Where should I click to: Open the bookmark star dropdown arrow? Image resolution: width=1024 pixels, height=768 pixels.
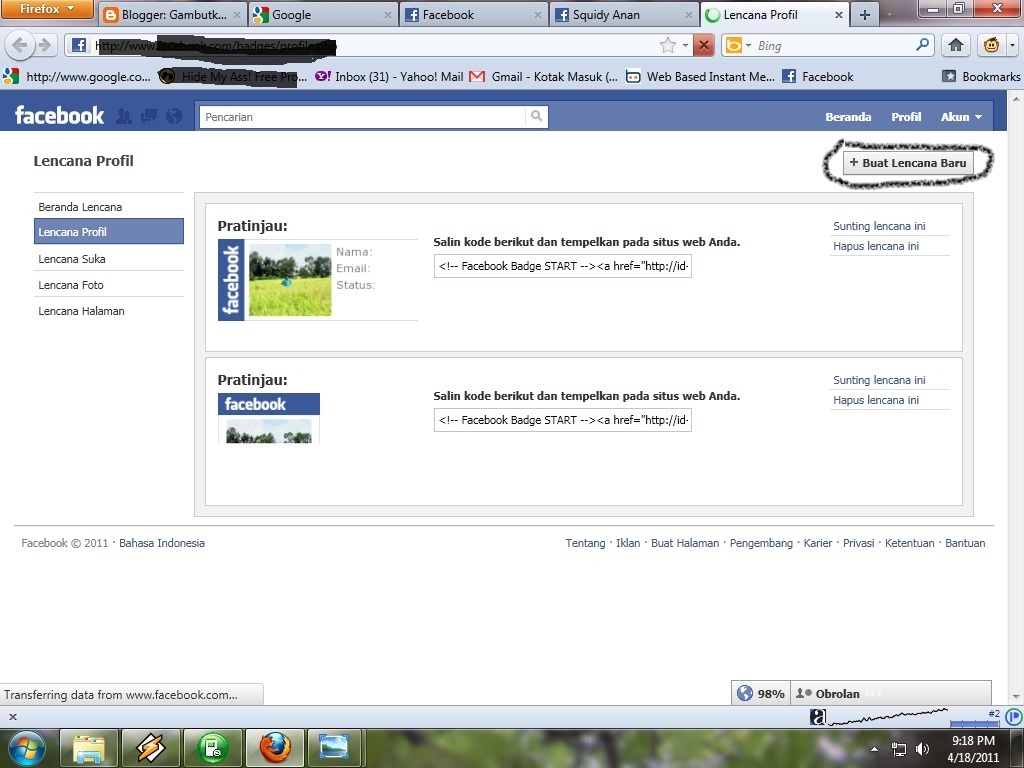[685, 45]
